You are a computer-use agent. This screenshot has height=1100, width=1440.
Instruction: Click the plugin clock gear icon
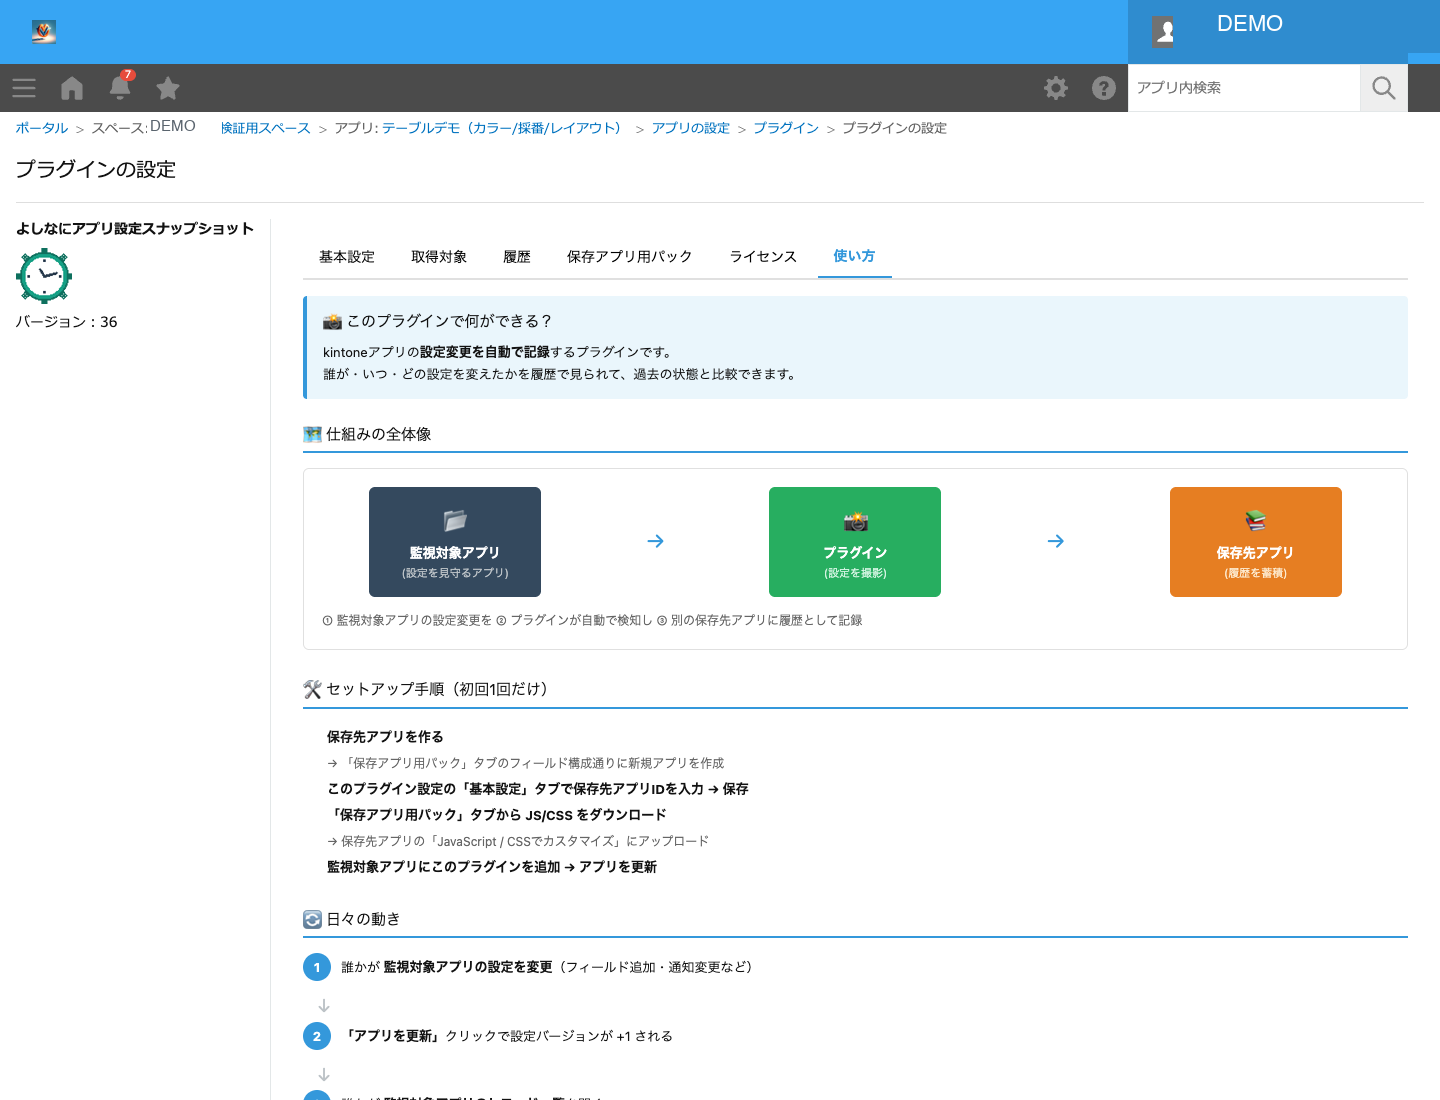[x=44, y=275]
